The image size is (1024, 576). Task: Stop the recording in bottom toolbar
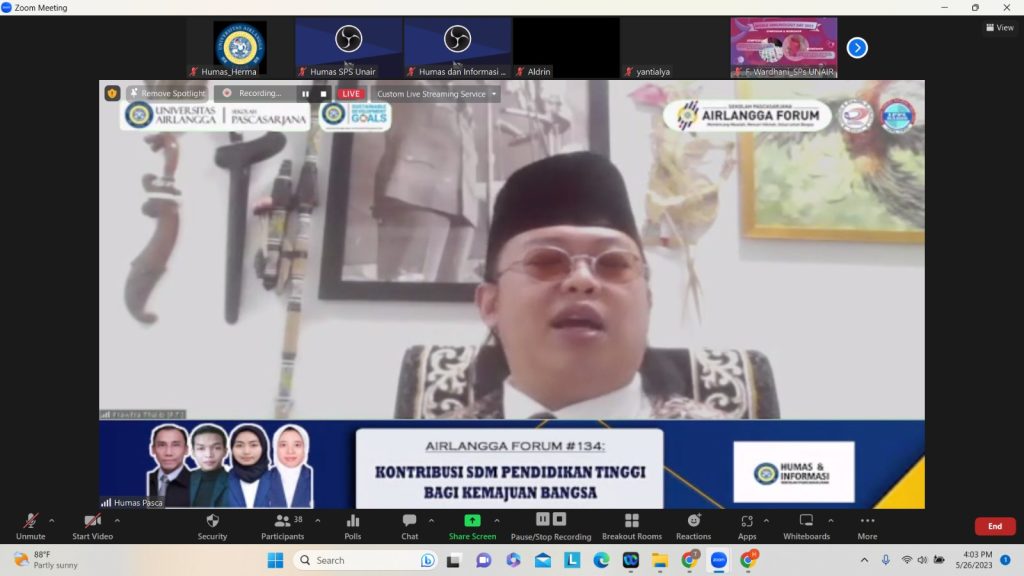pos(560,519)
